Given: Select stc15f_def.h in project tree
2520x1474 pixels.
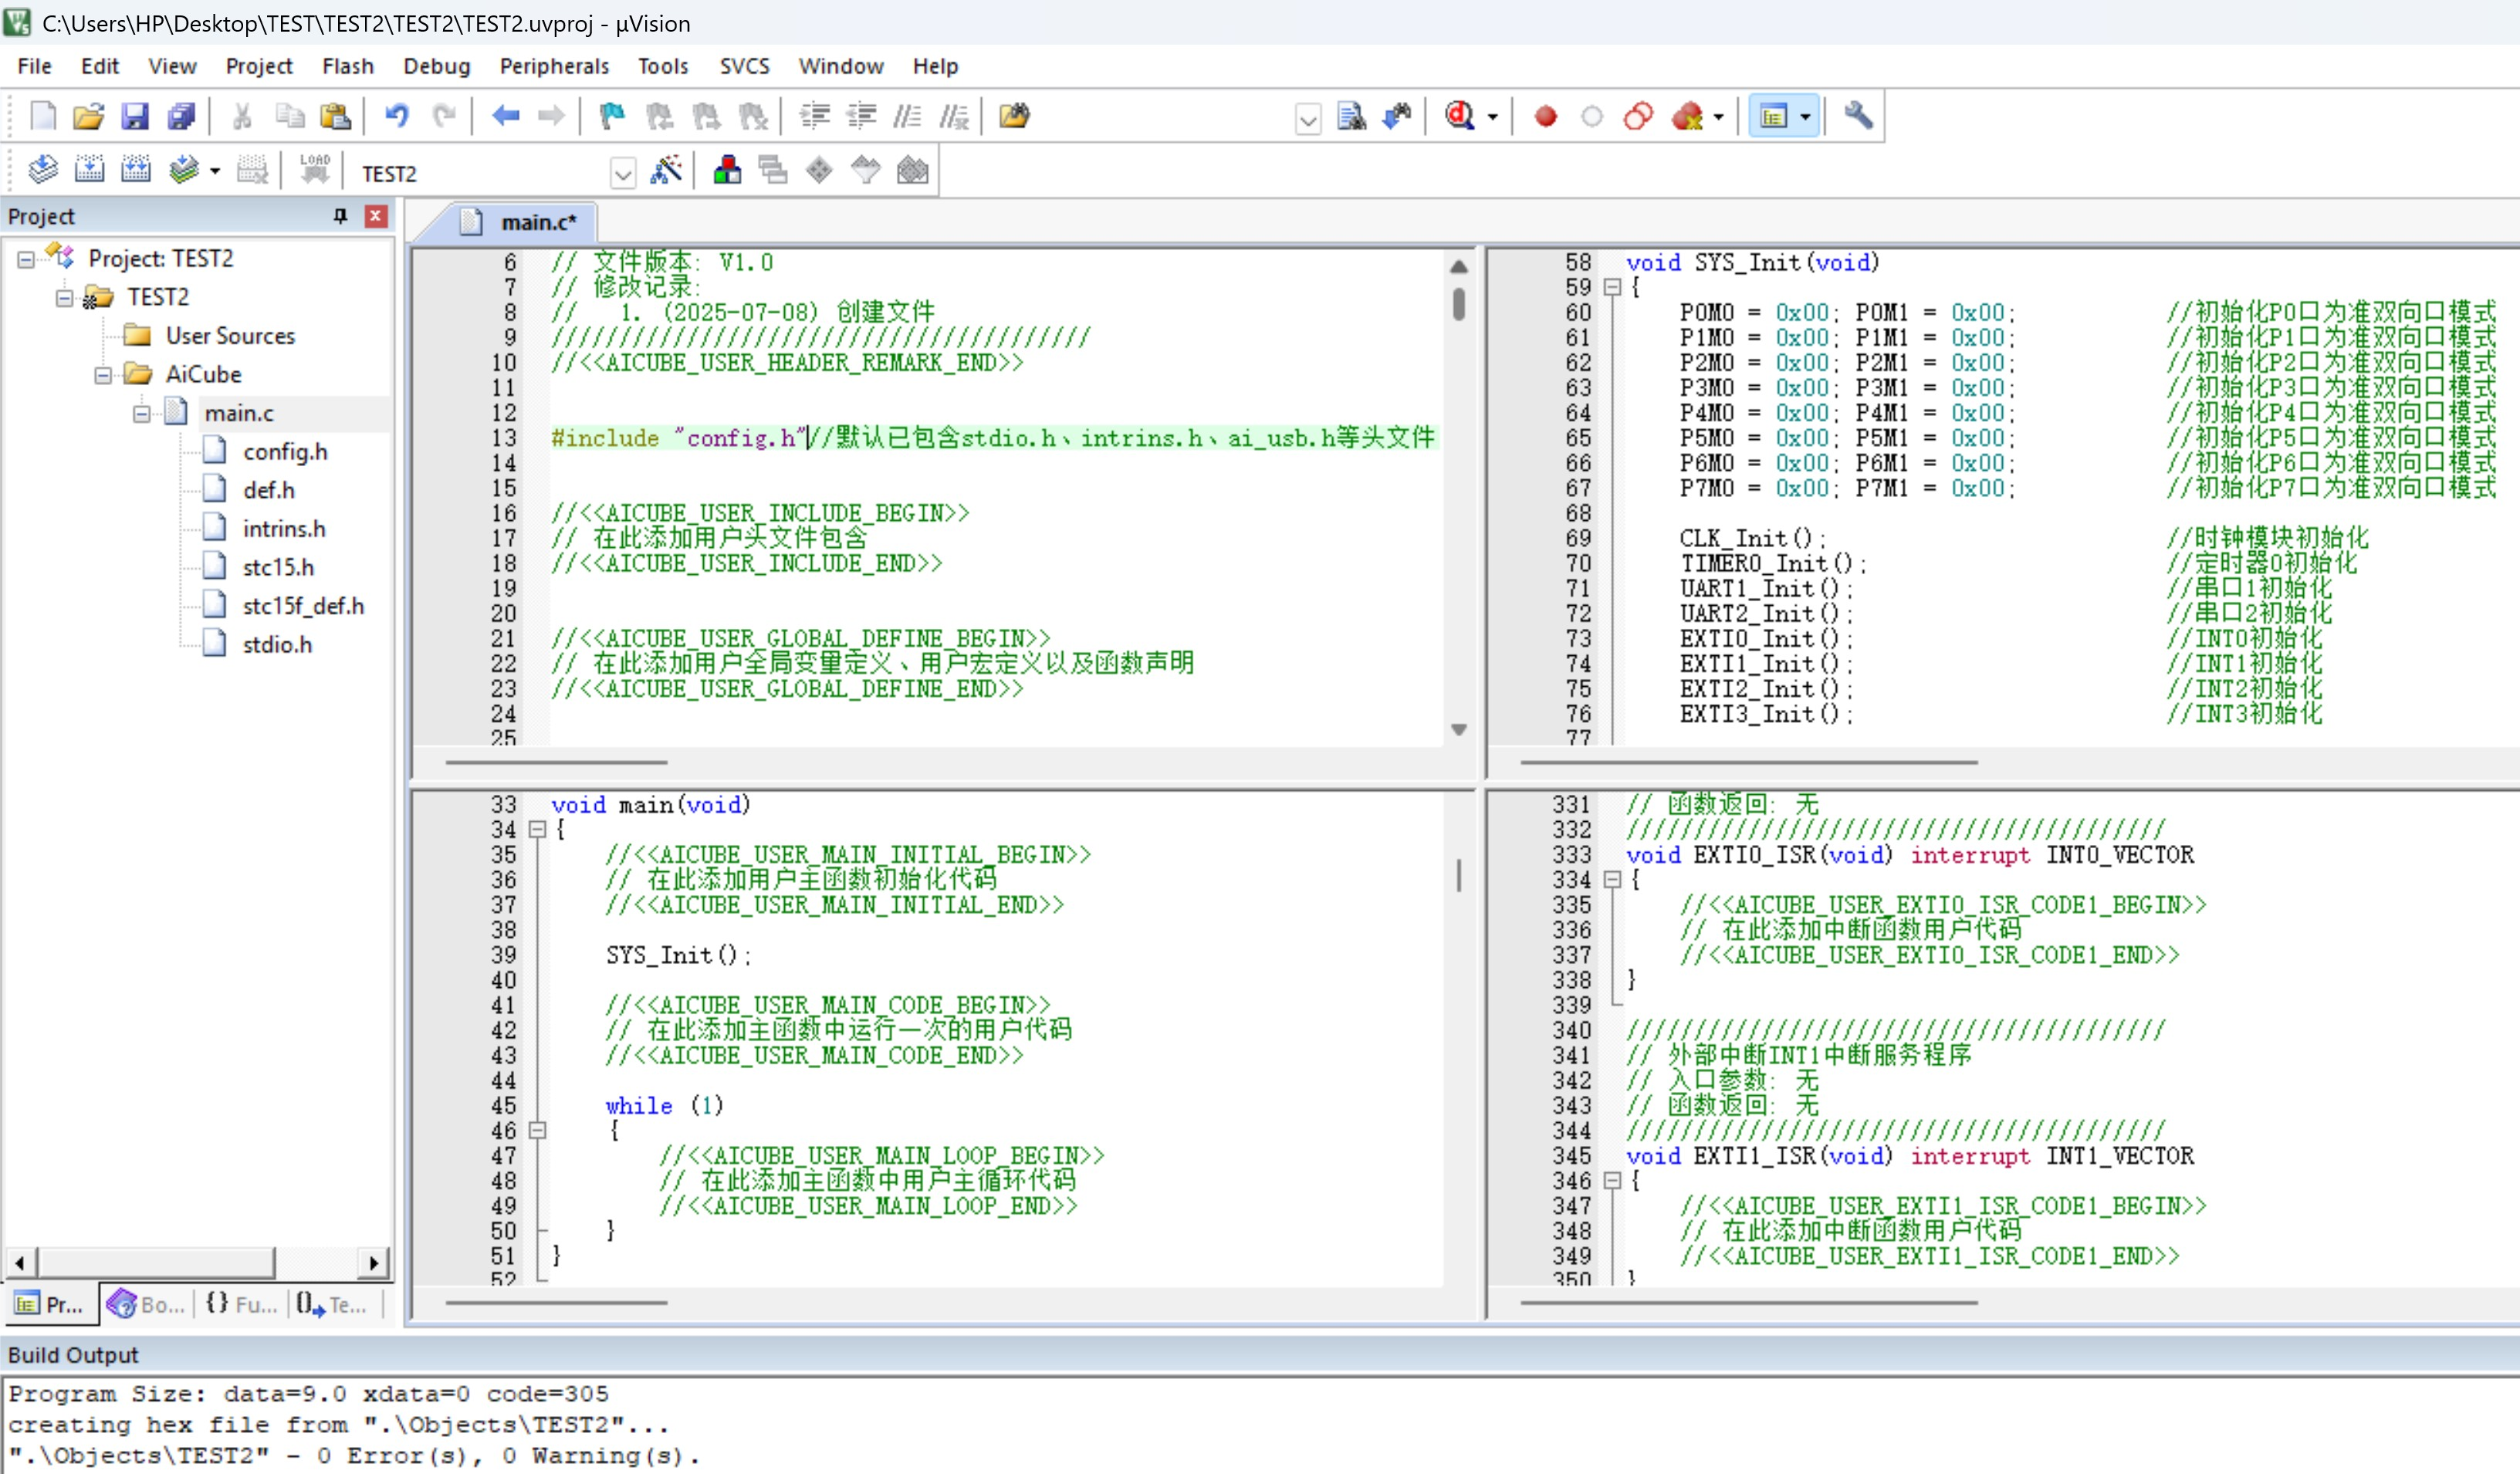Looking at the screenshot, I should click(x=302, y=606).
